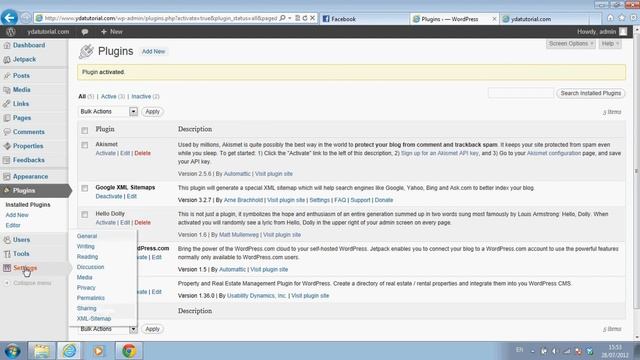Click the browser URL address field
Viewport: 640px width, 360px height.
click(x=161, y=18)
